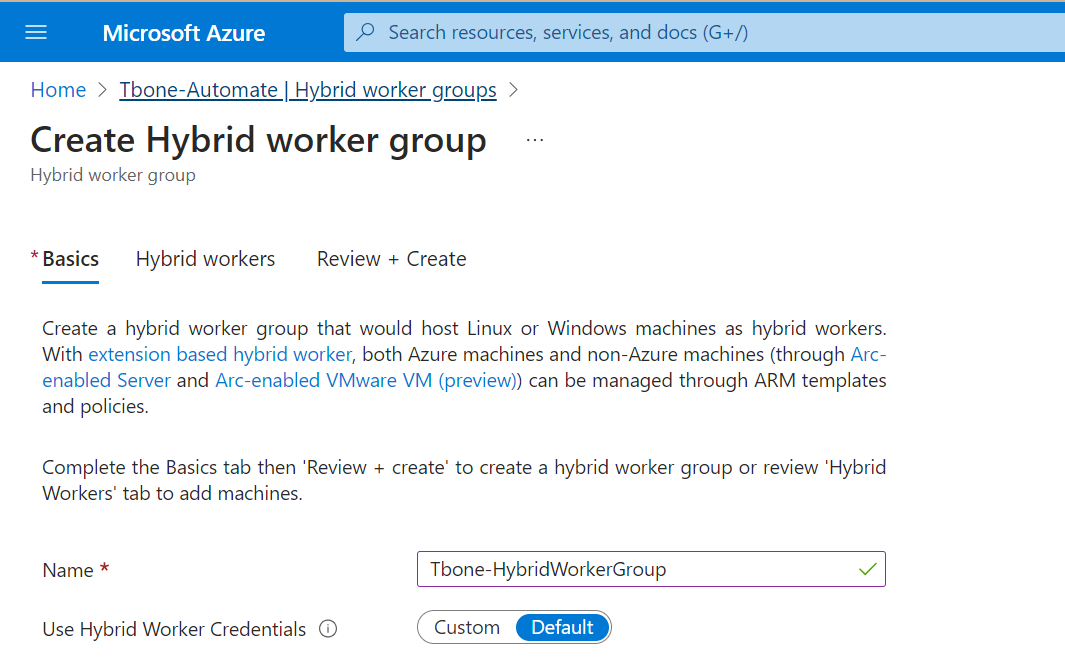Select Default for Hybrid Worker Credentials
1065x658 pixels.
tap(562, 627)
